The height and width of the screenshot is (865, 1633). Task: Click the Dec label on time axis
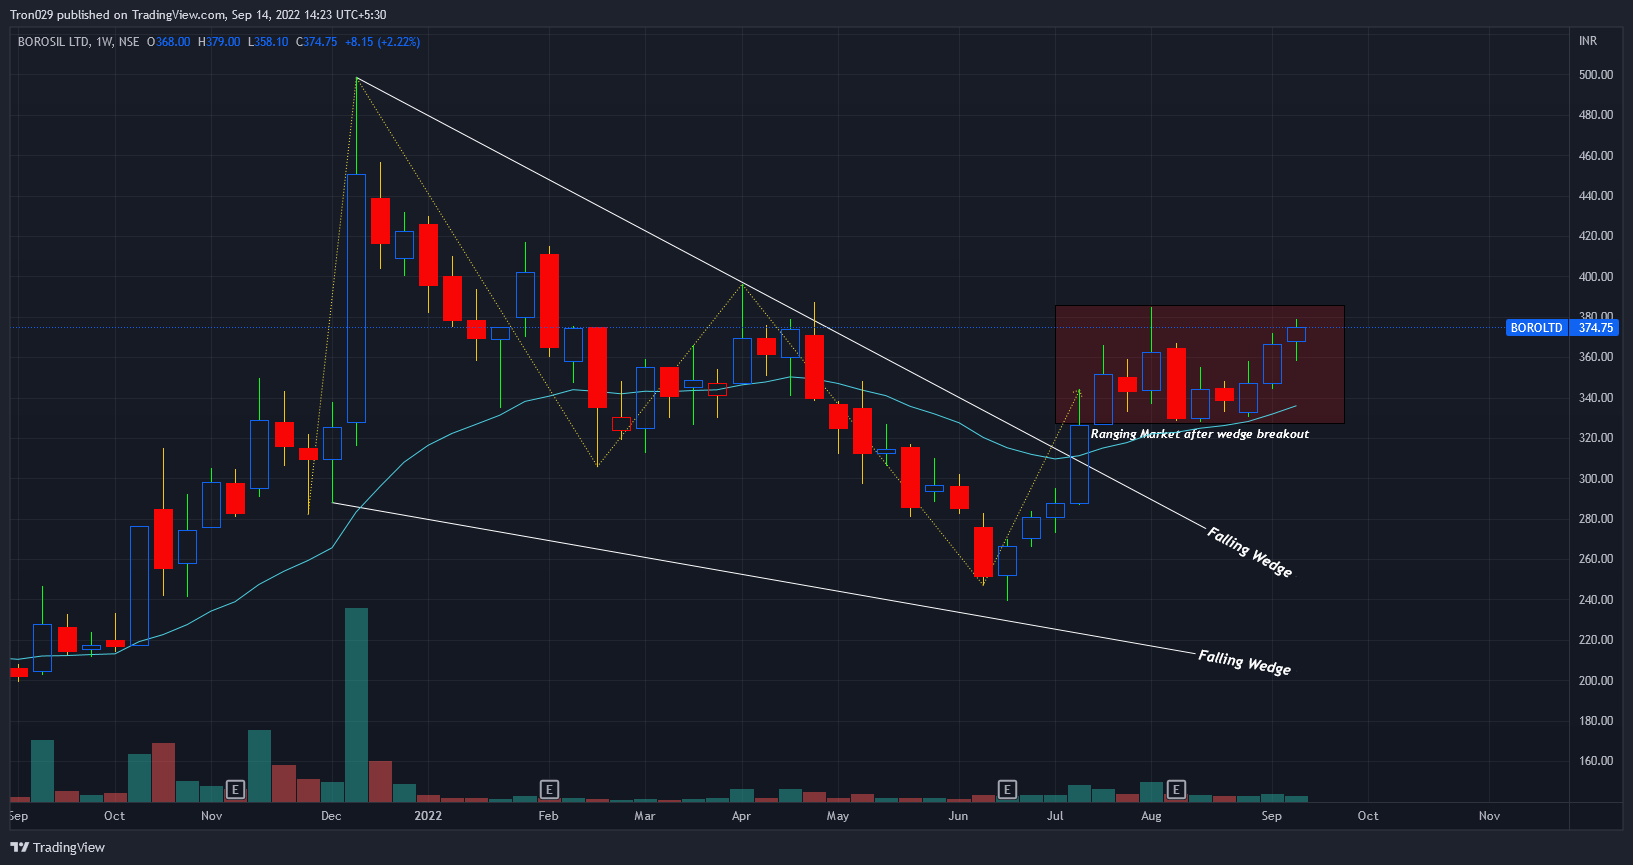point(331,816)
